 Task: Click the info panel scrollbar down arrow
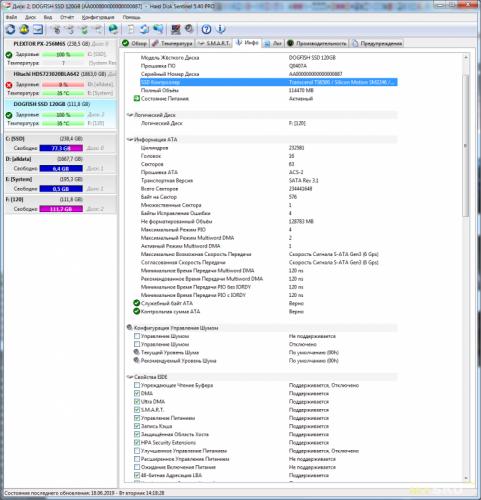(466, 478)
